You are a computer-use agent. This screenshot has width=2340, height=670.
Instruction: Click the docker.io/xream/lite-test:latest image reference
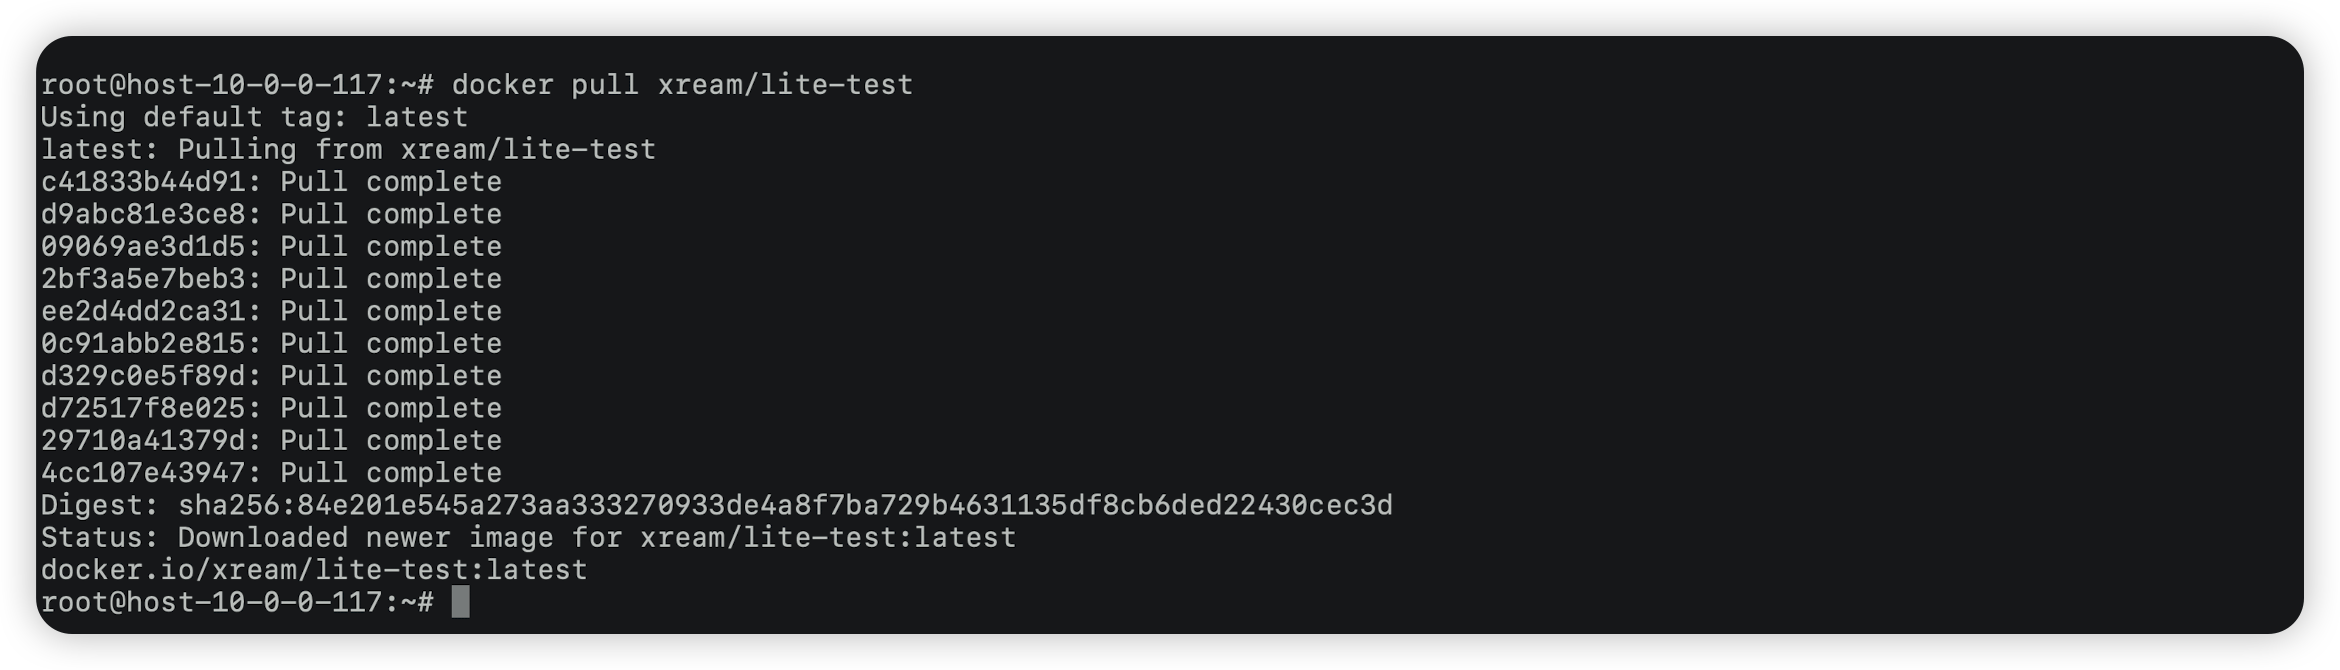(314, 570)
